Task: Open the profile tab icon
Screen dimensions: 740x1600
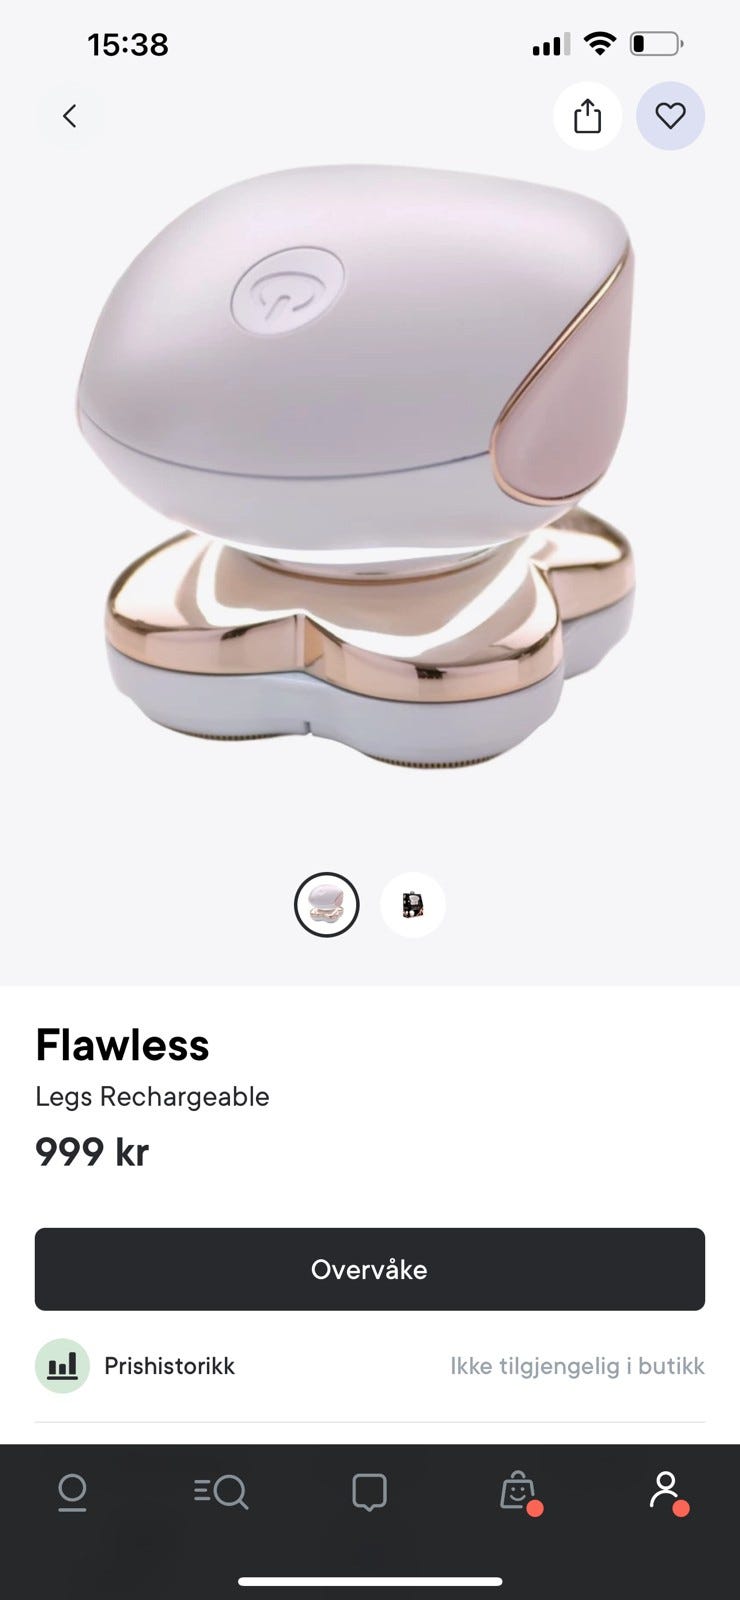Action: pos(667,1492)
